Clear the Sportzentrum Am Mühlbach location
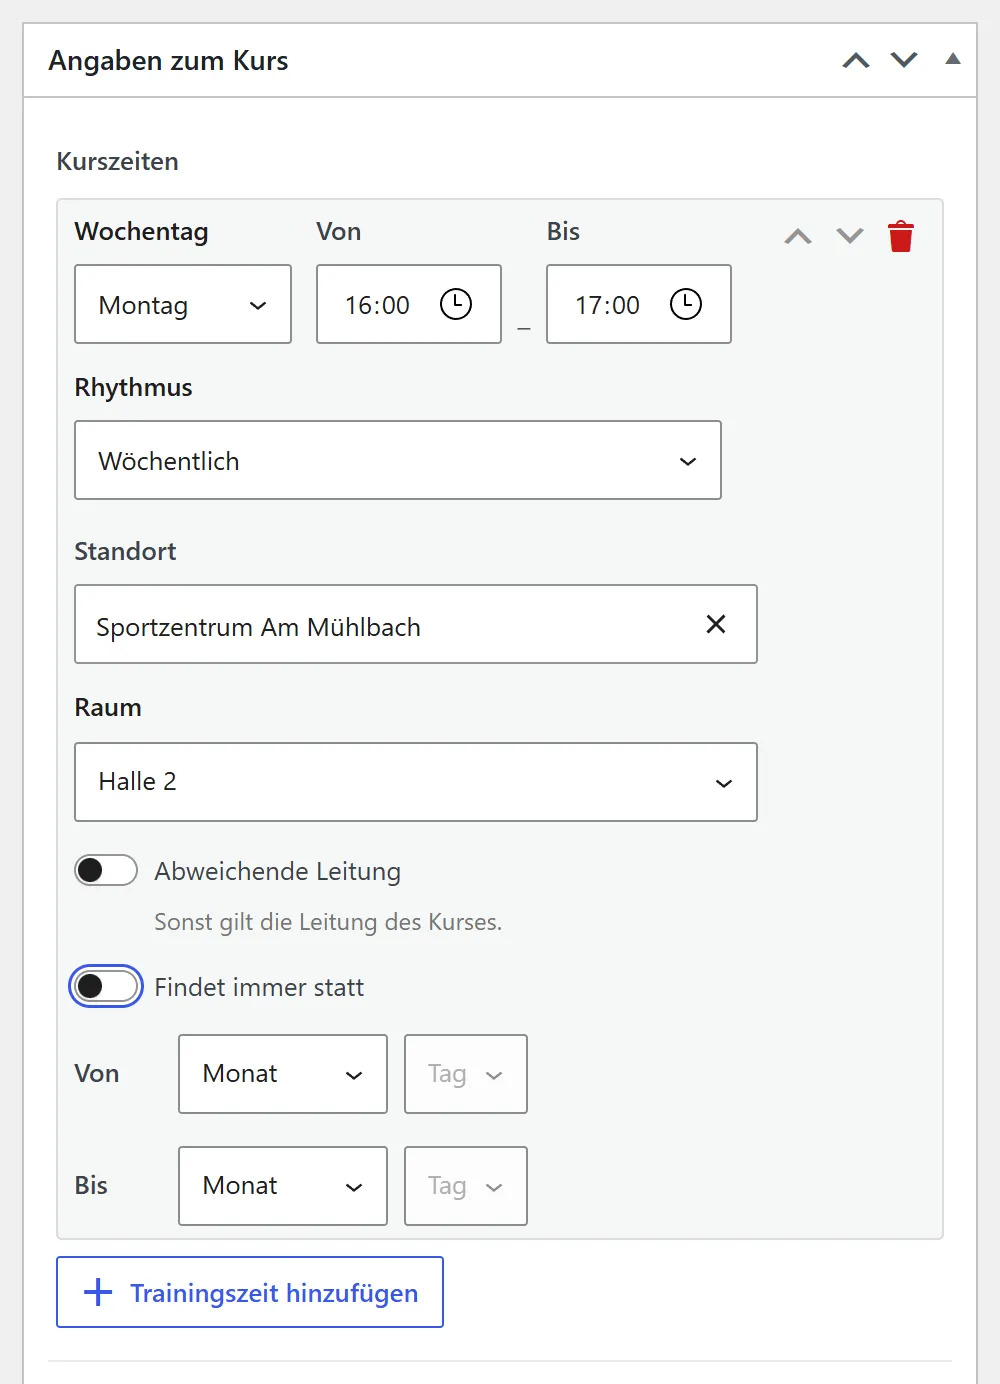 716,624
